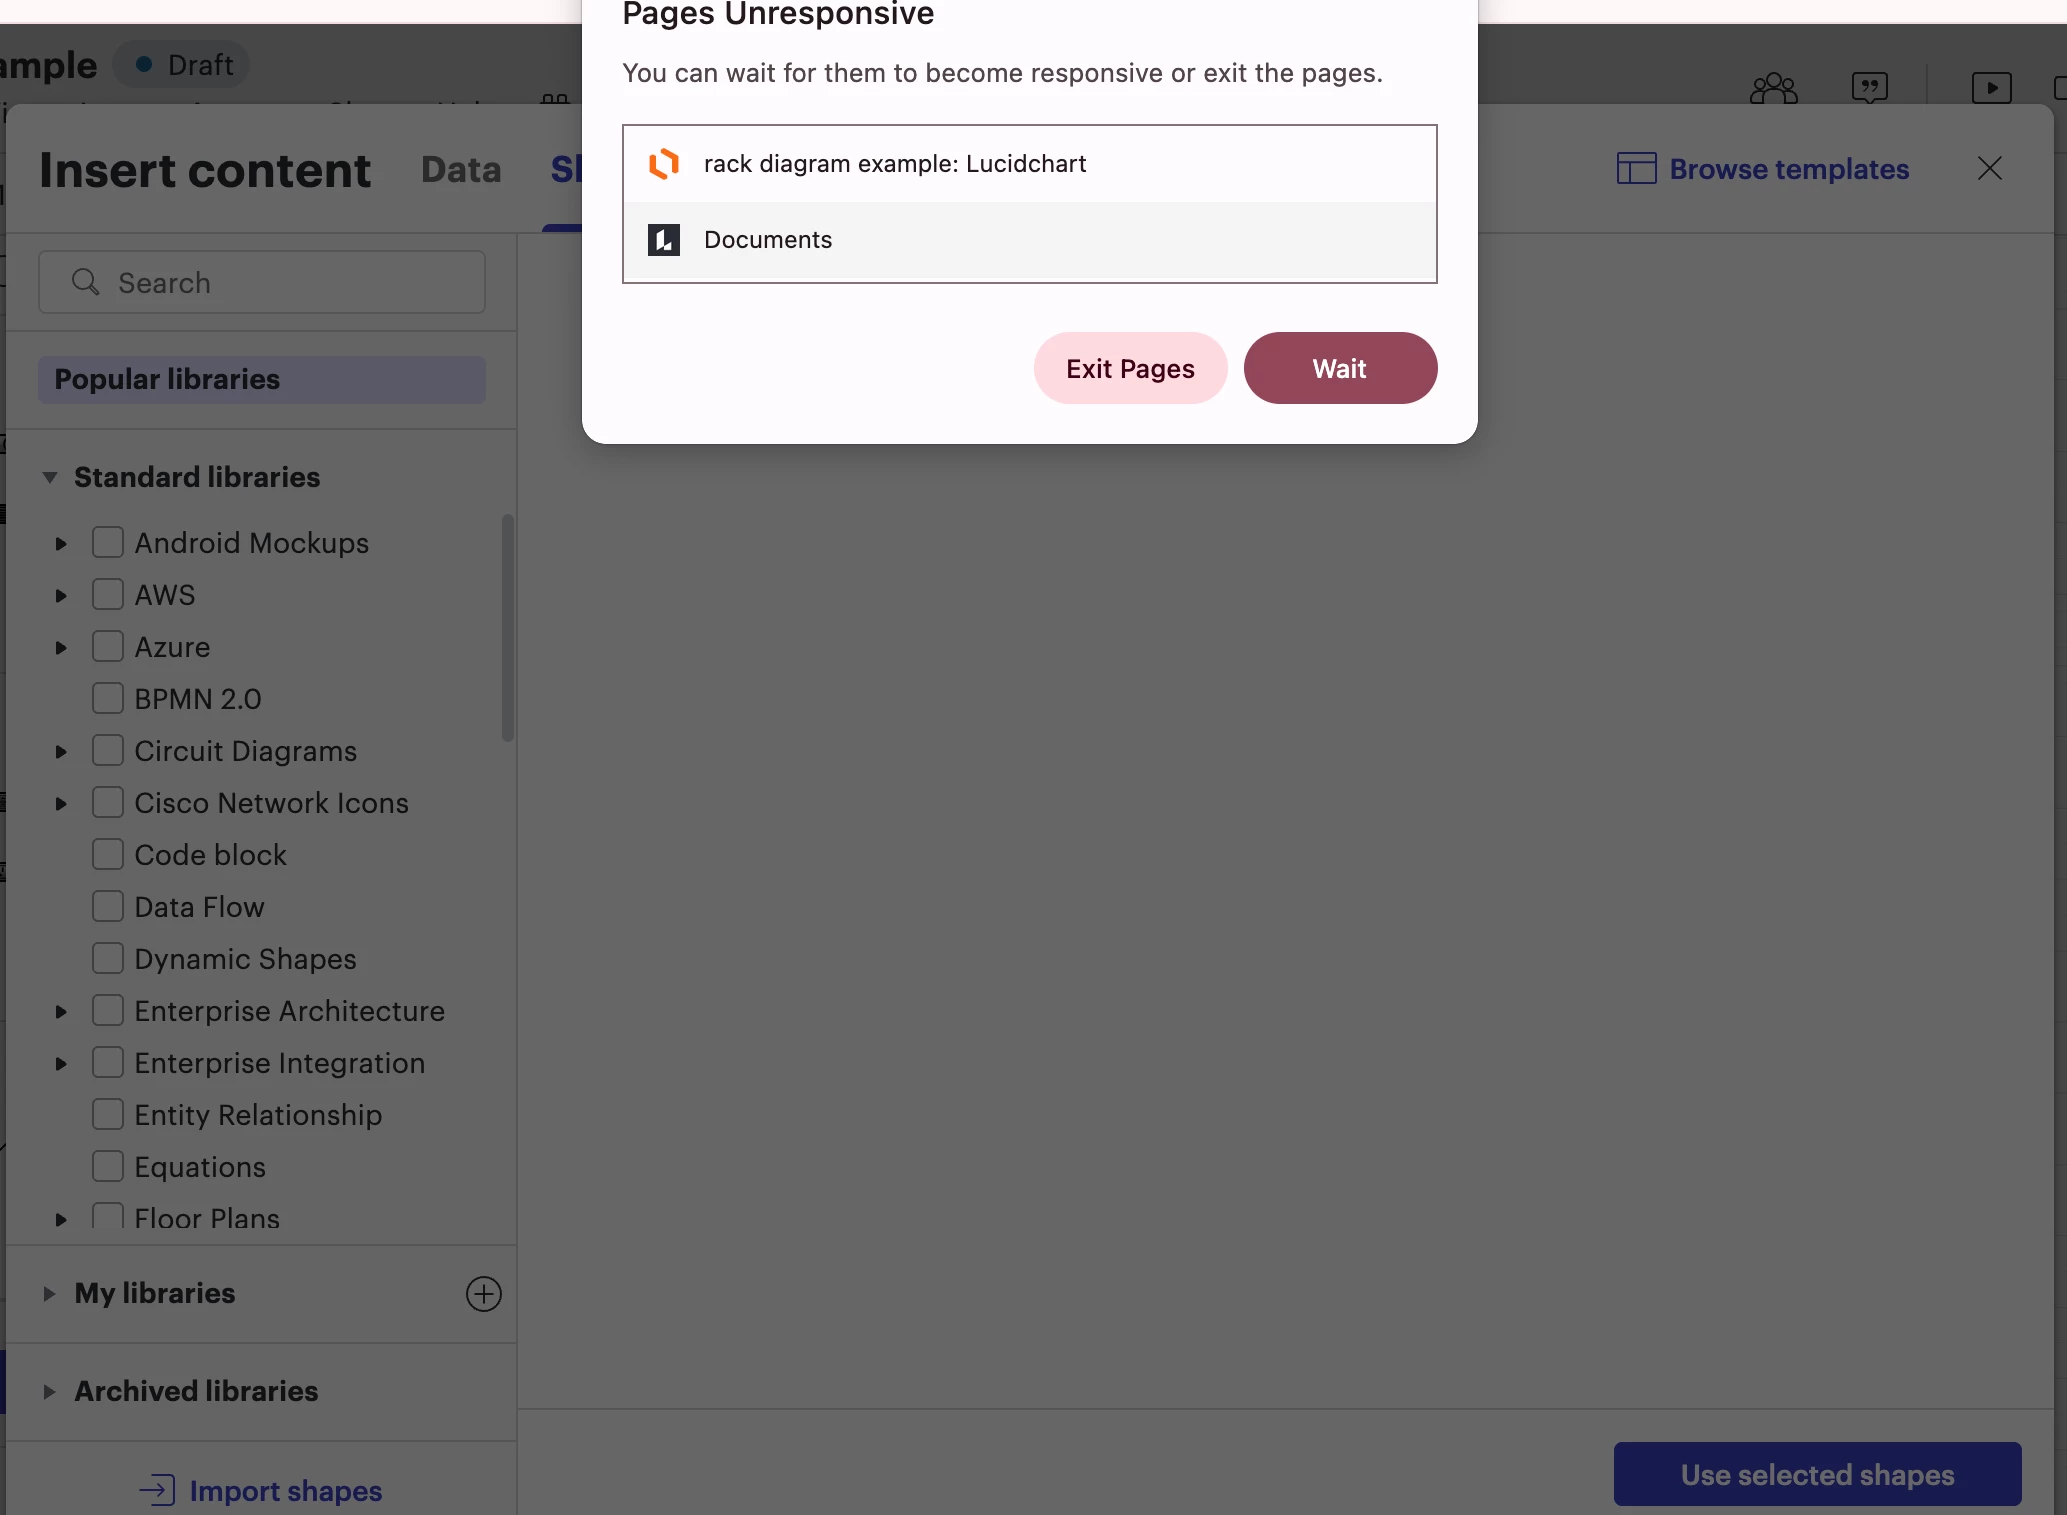
Task: Click the collaborators people icon
Action: 1773,89
